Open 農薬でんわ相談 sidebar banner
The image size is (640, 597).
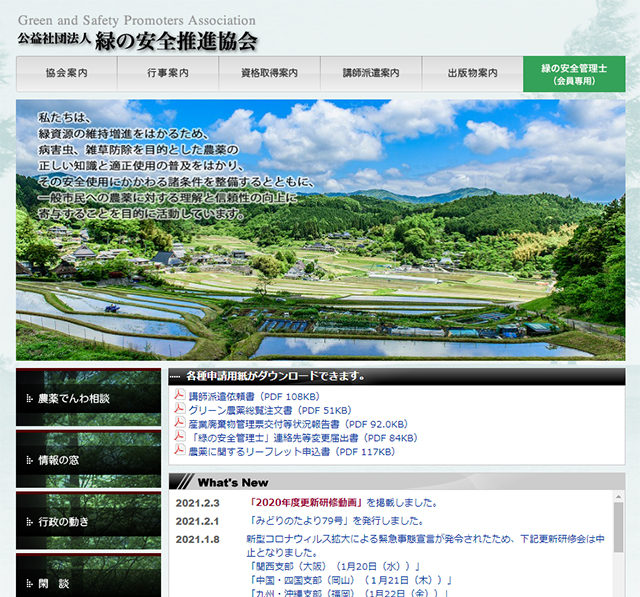88,398
